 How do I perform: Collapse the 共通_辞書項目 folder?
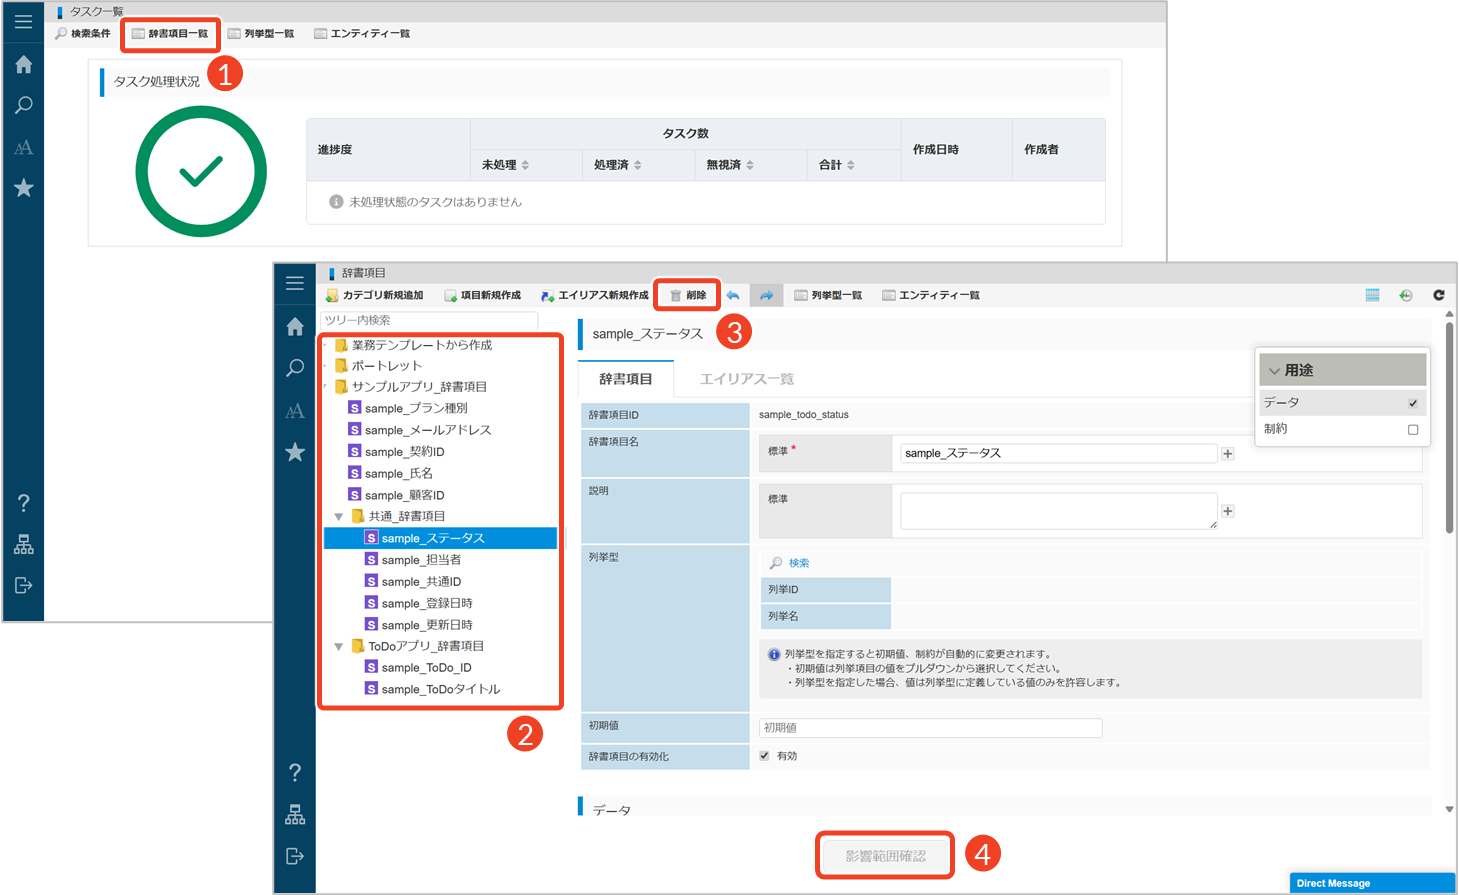point(339,517)
